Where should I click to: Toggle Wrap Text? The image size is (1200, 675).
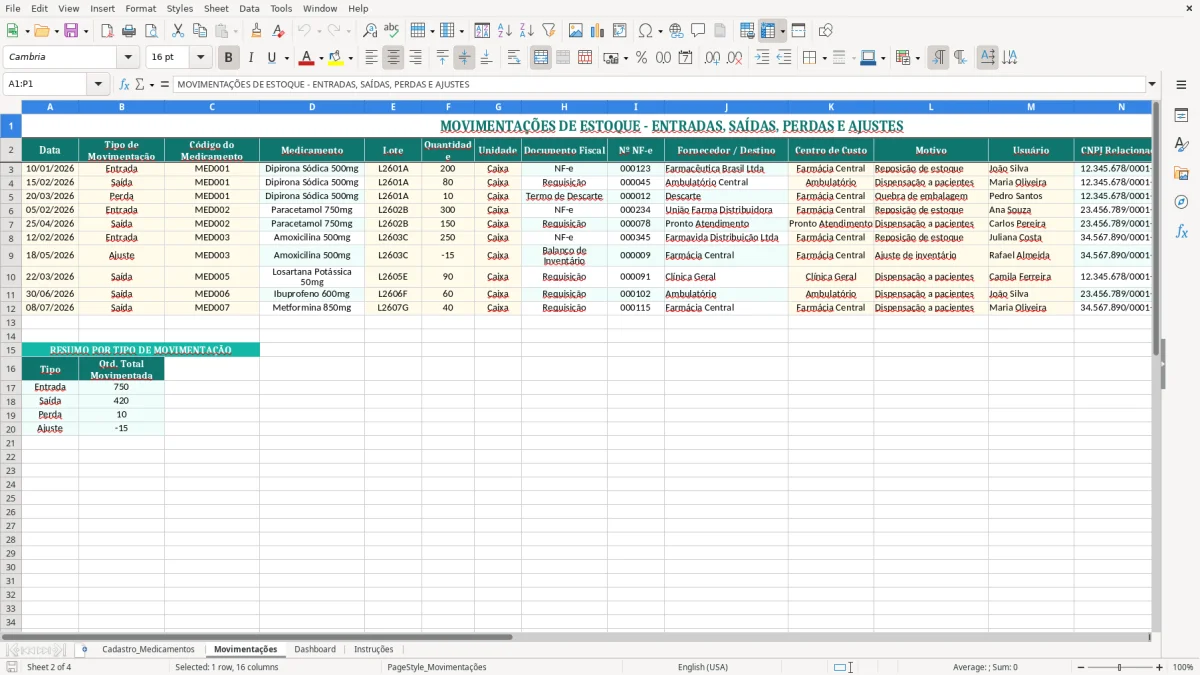pos(514,58)
